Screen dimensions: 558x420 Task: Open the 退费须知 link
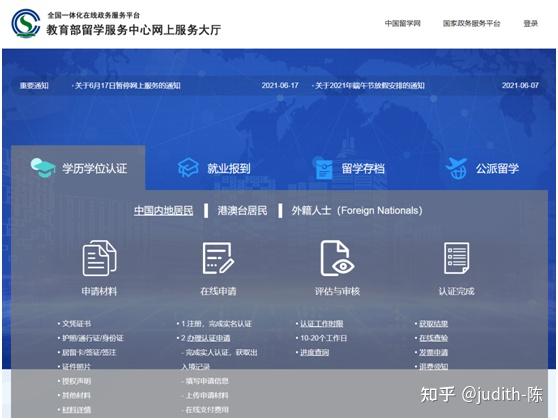point(433,366)
